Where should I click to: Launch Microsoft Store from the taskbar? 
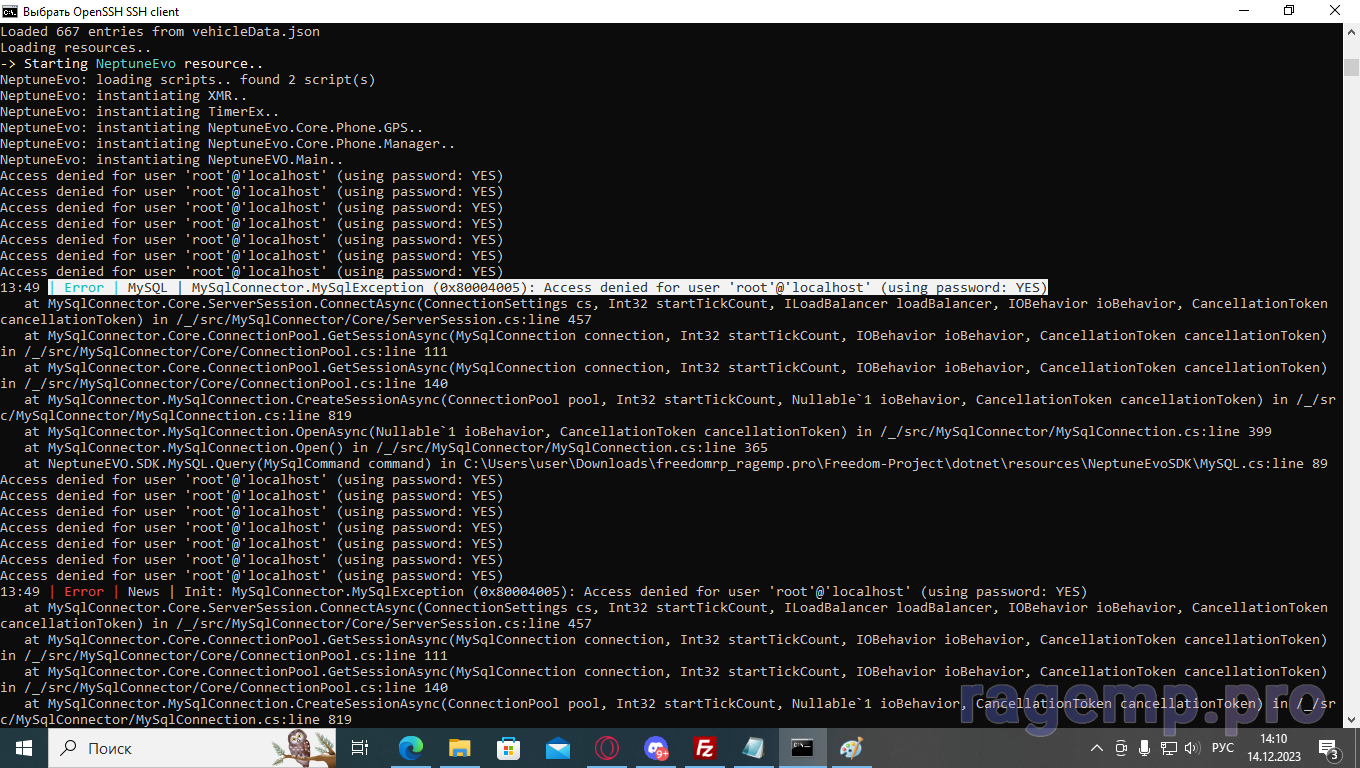point(509,747)
